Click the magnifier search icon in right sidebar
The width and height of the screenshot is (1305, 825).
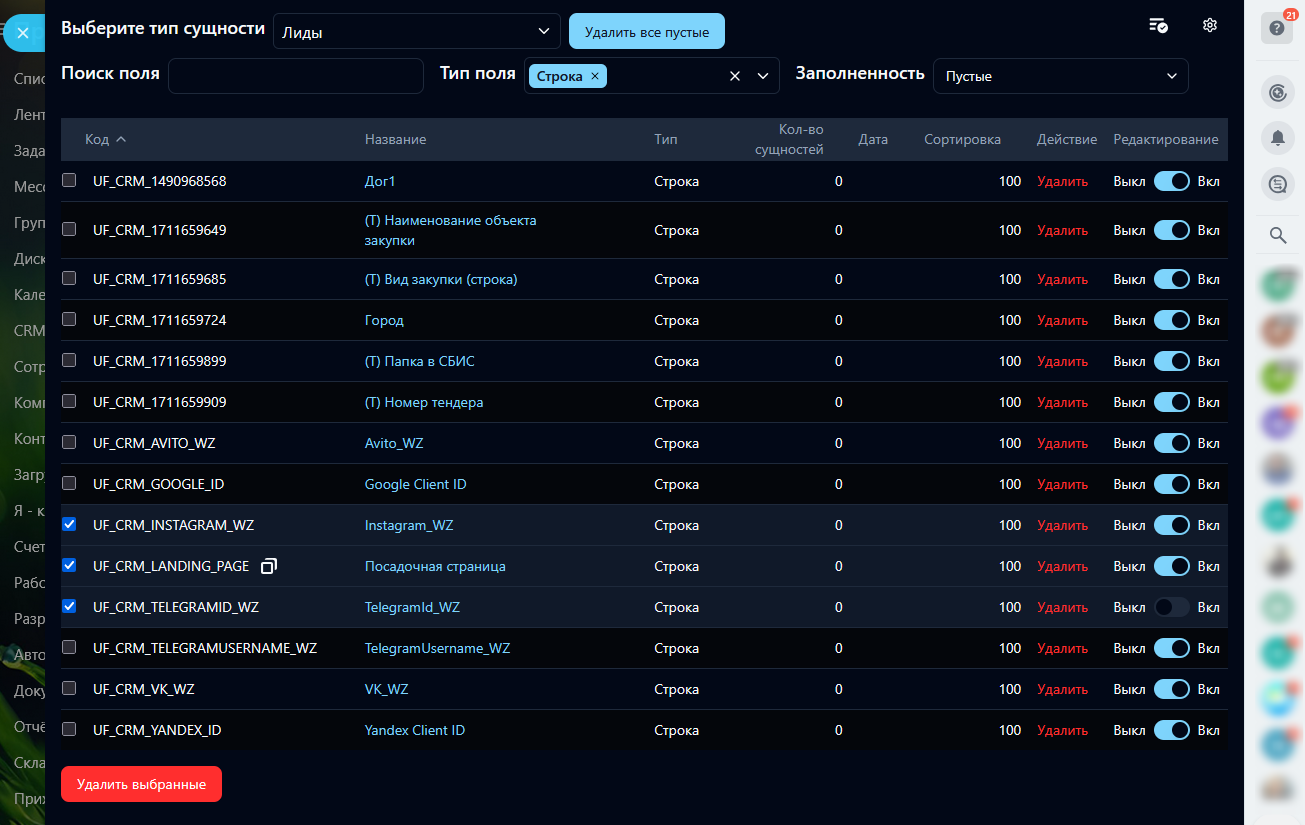click(x=1277, y=236)
